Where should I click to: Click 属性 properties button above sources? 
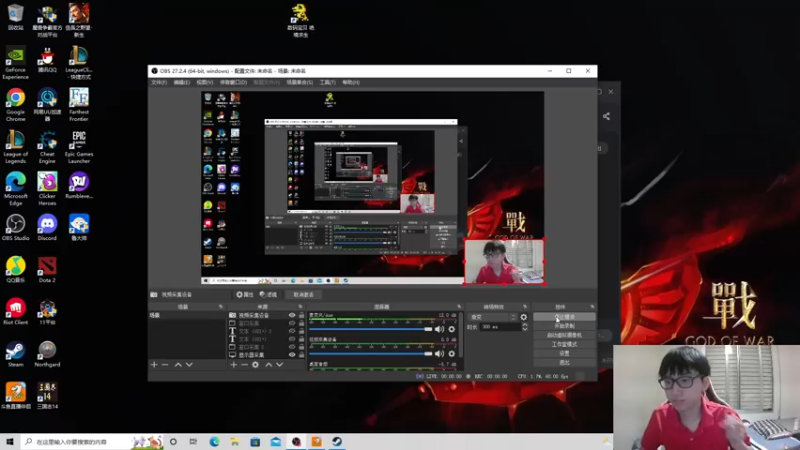pos(245,294)
